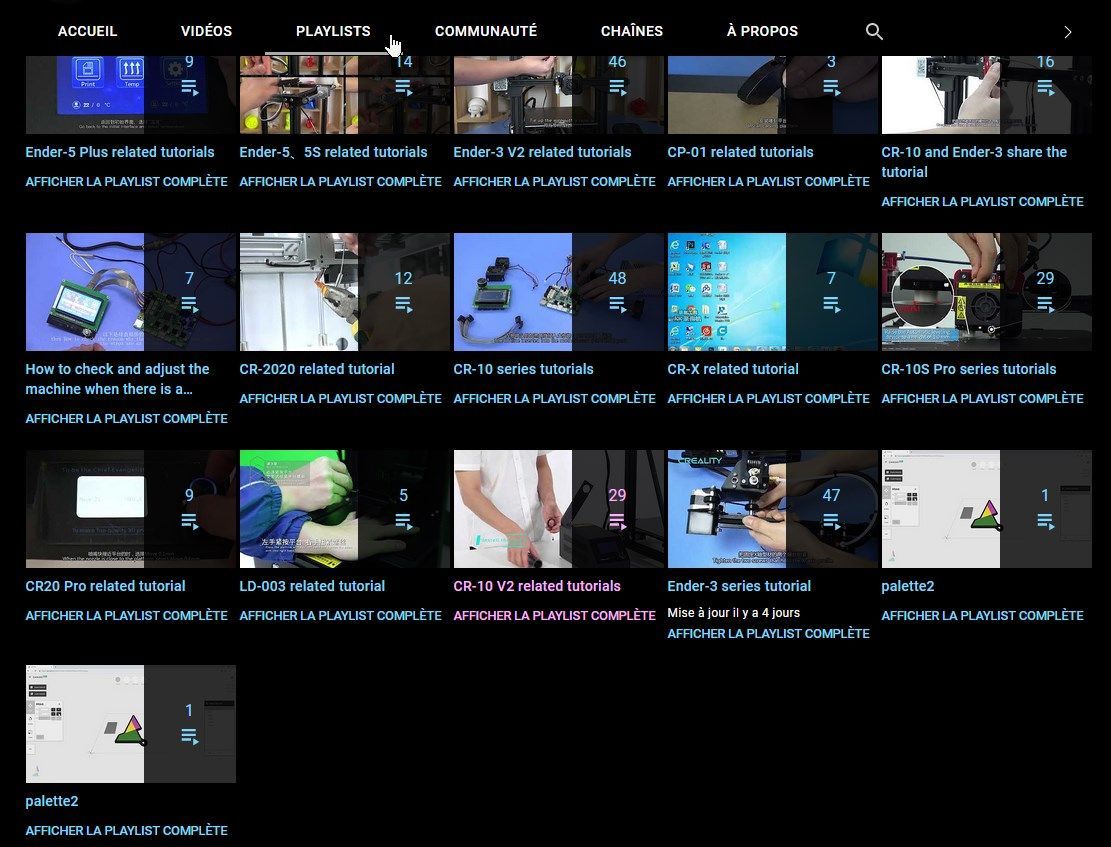
Task: Click playlist icon on LD-003 thumbnail
Action: pyautogui.click(x=403, y=522)
